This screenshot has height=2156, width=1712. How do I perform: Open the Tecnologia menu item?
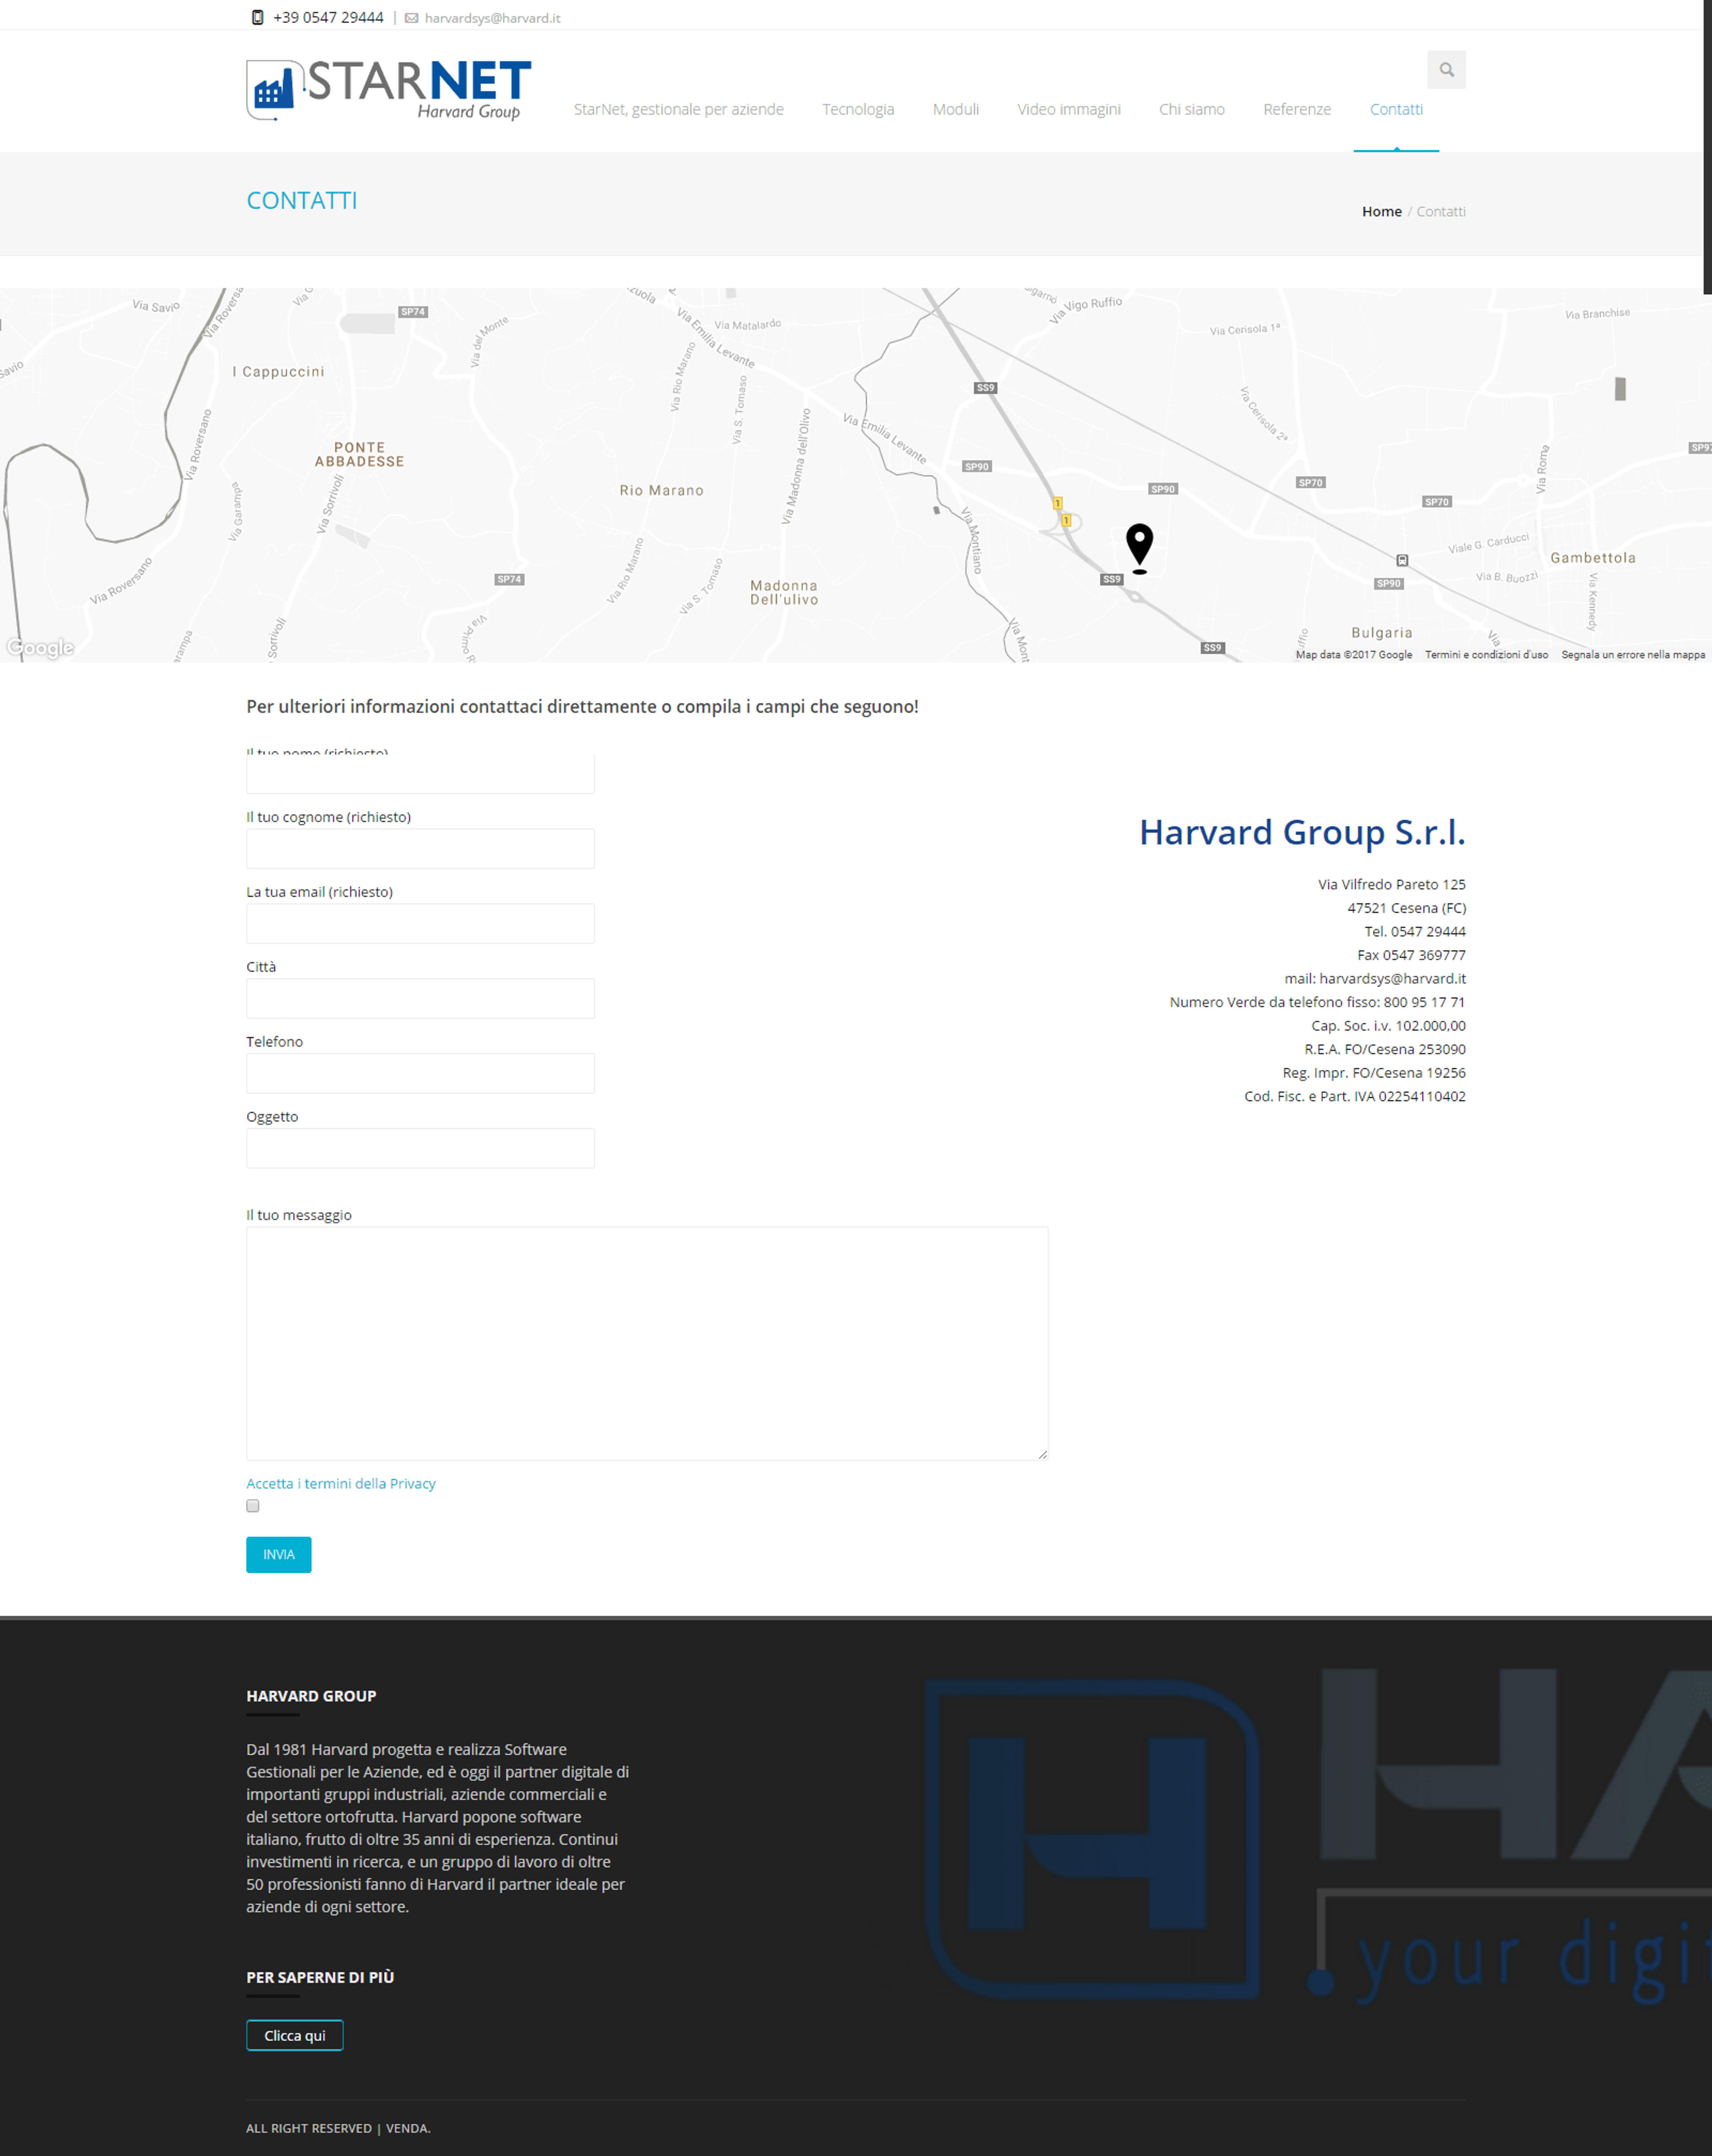click(858, 109)
